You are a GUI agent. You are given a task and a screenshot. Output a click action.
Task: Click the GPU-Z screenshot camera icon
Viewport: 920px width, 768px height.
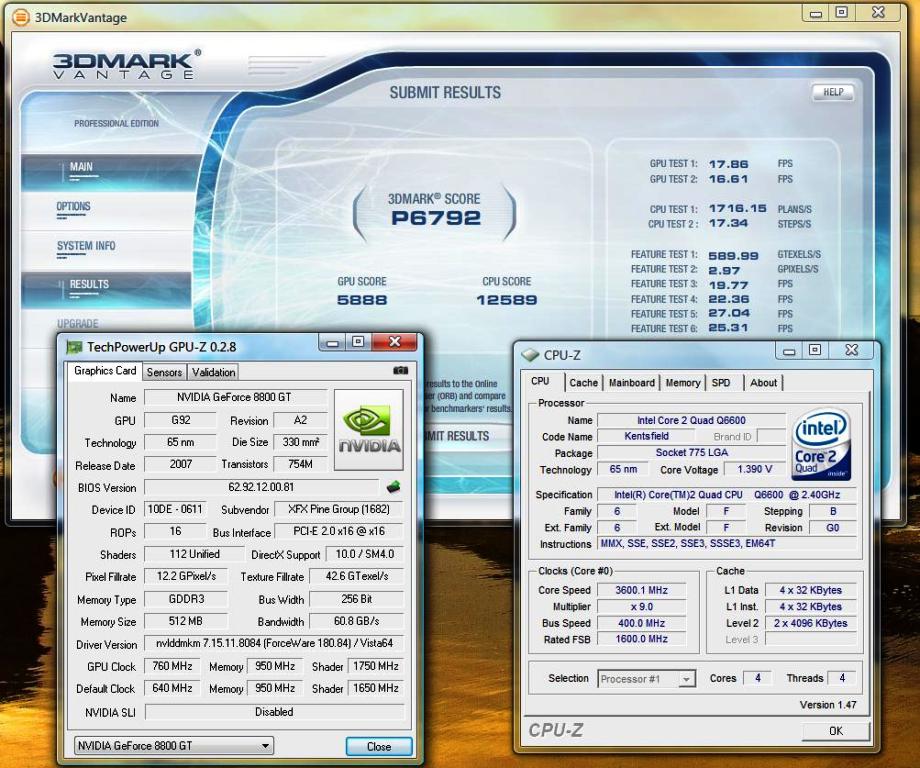[400, 370]
